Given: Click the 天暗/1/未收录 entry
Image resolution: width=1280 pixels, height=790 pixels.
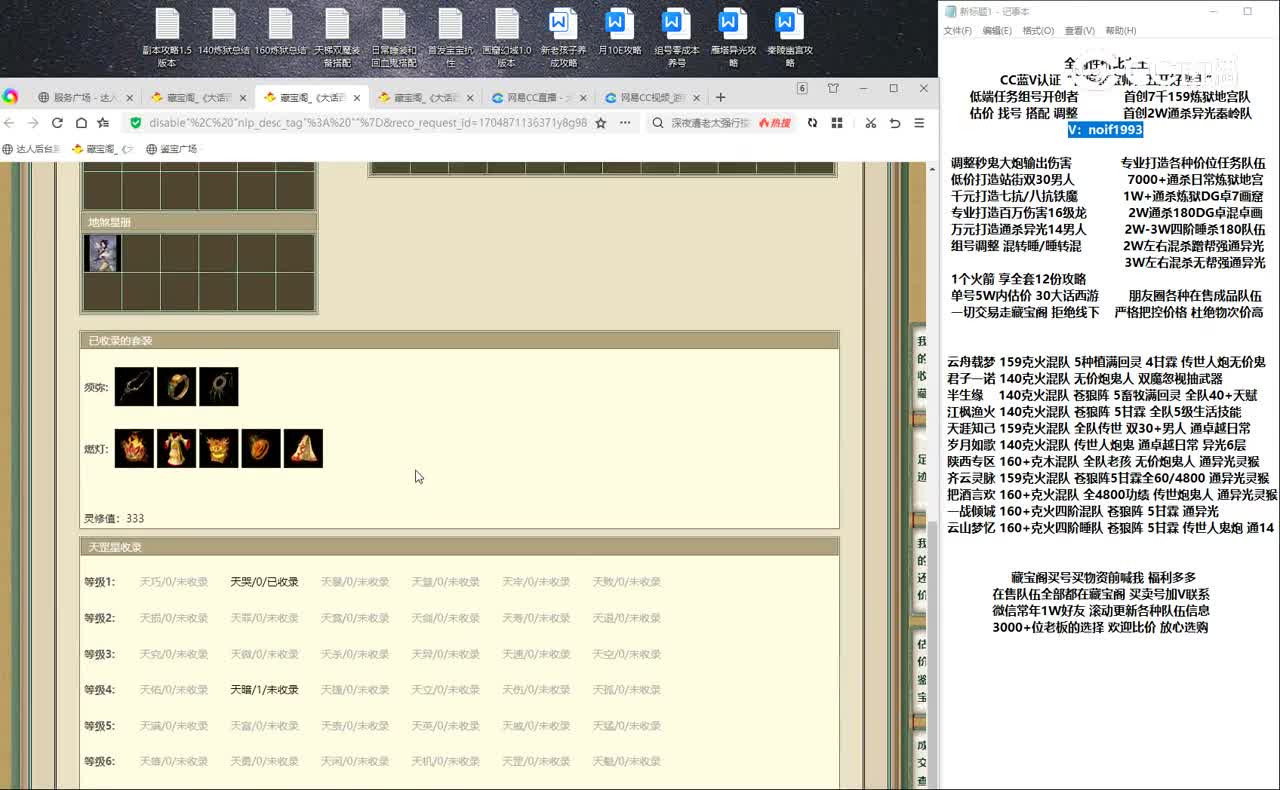Looking at the screenshot, I should tap(264, 690).
